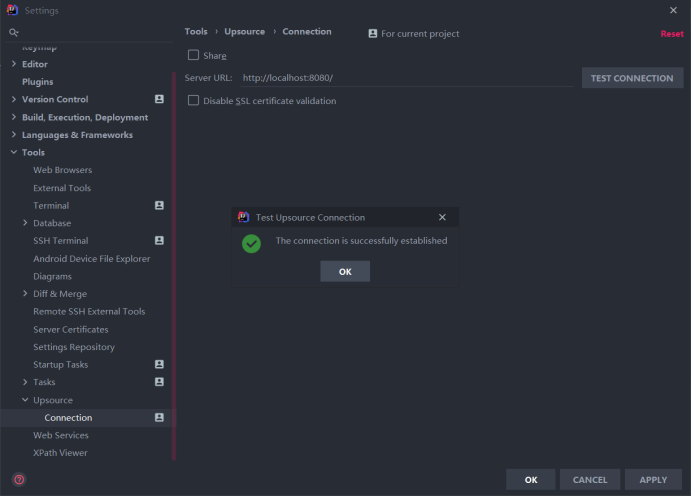Select External Tools settings
This screenshot has height=496, width=691.
point(62,188)
